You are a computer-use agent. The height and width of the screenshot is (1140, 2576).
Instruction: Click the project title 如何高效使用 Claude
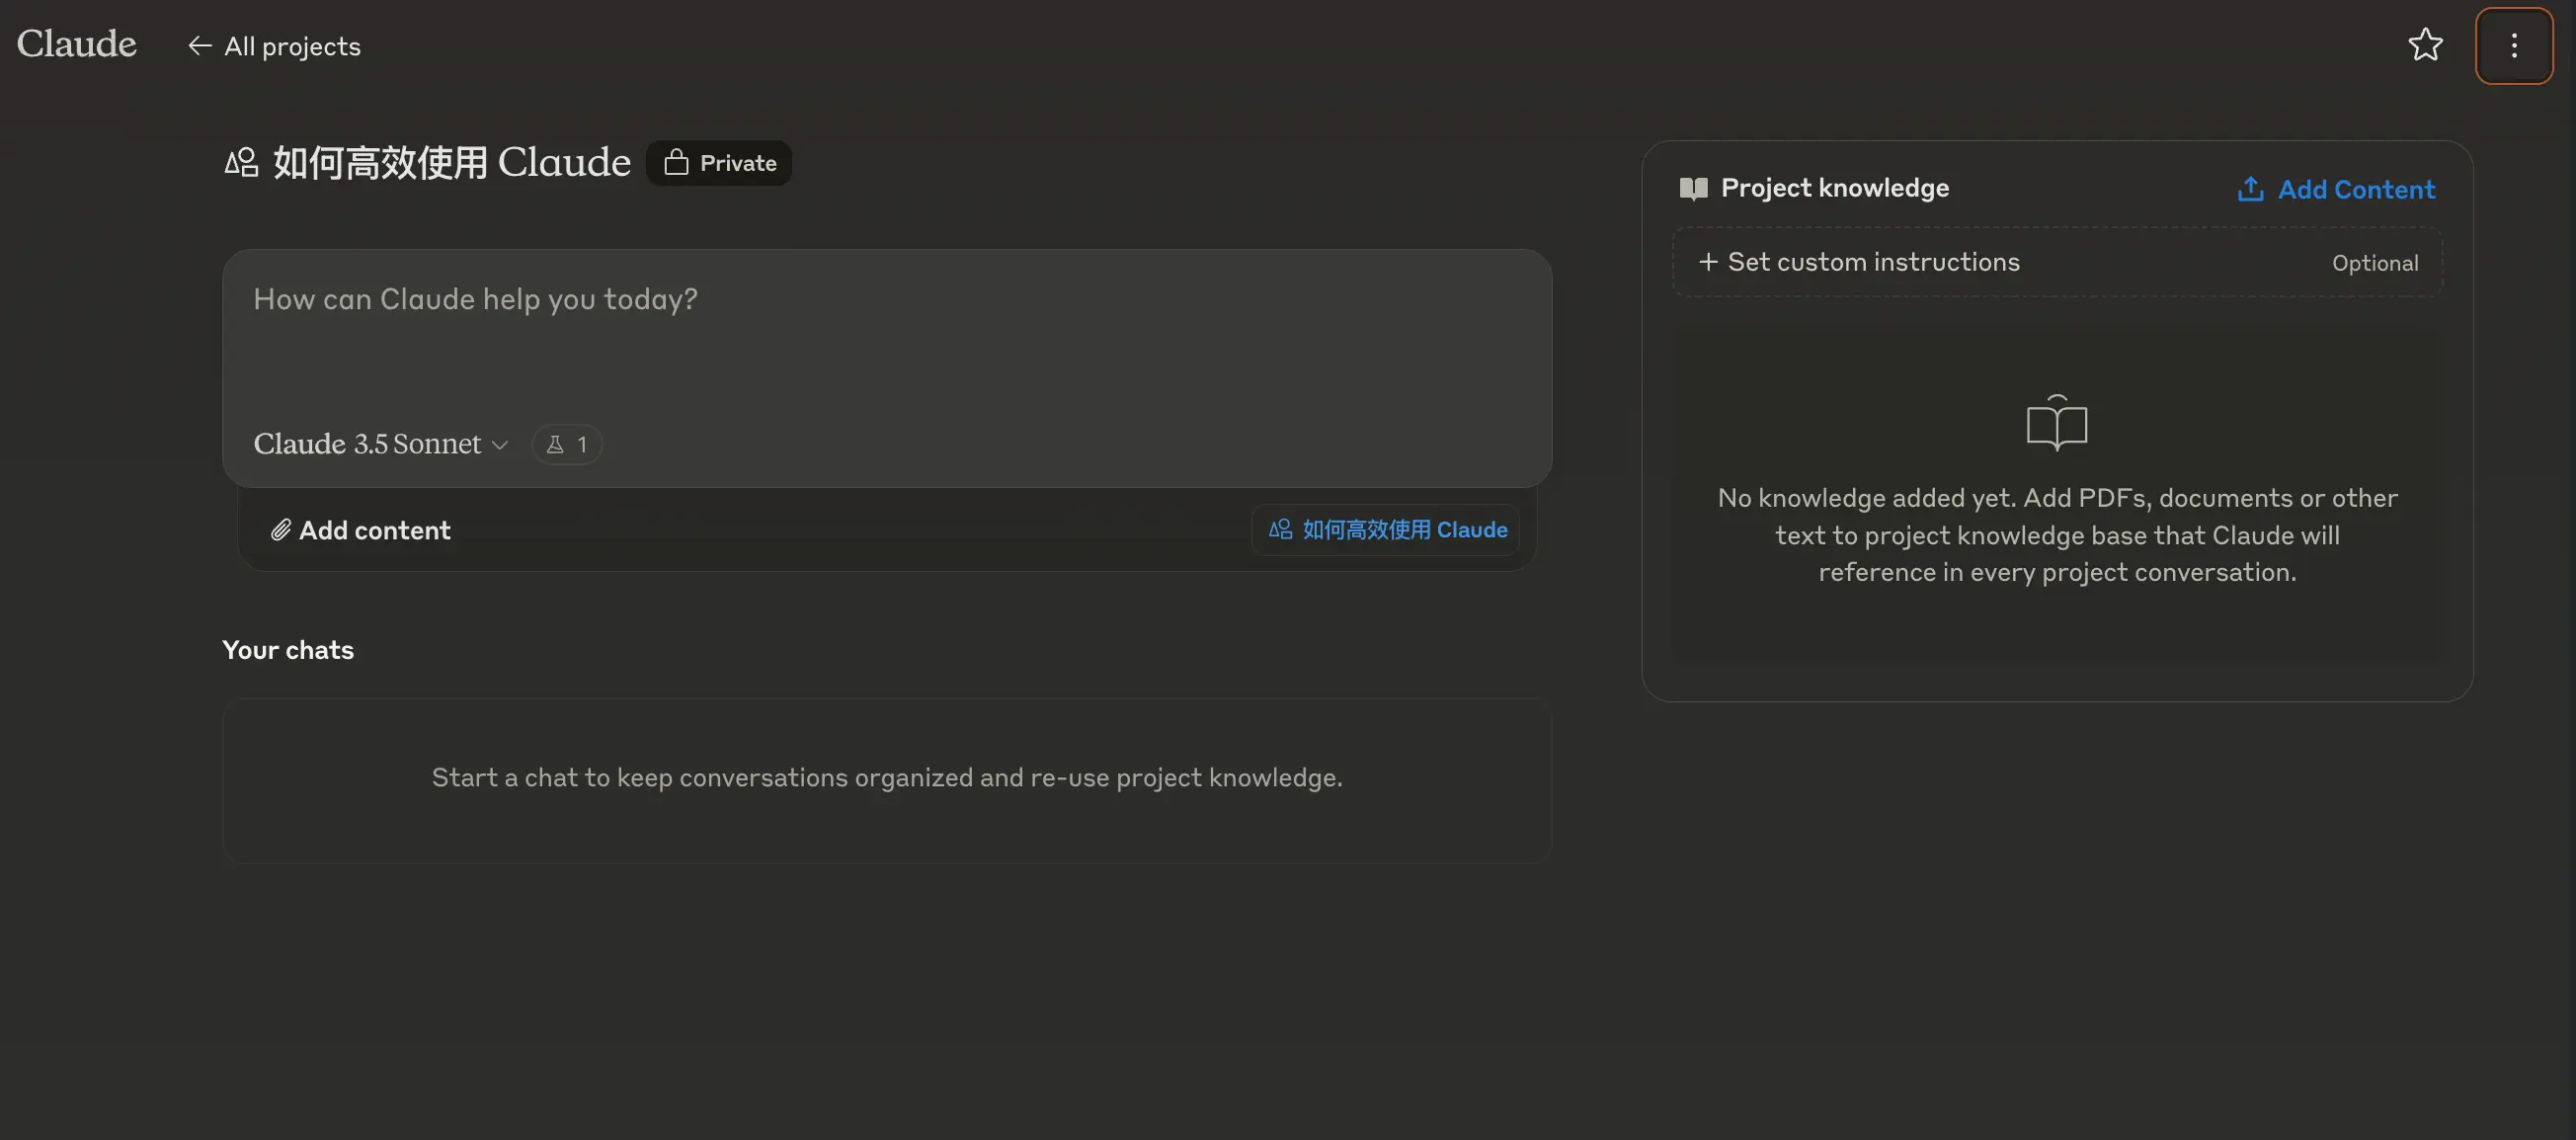tap(452, 162)
